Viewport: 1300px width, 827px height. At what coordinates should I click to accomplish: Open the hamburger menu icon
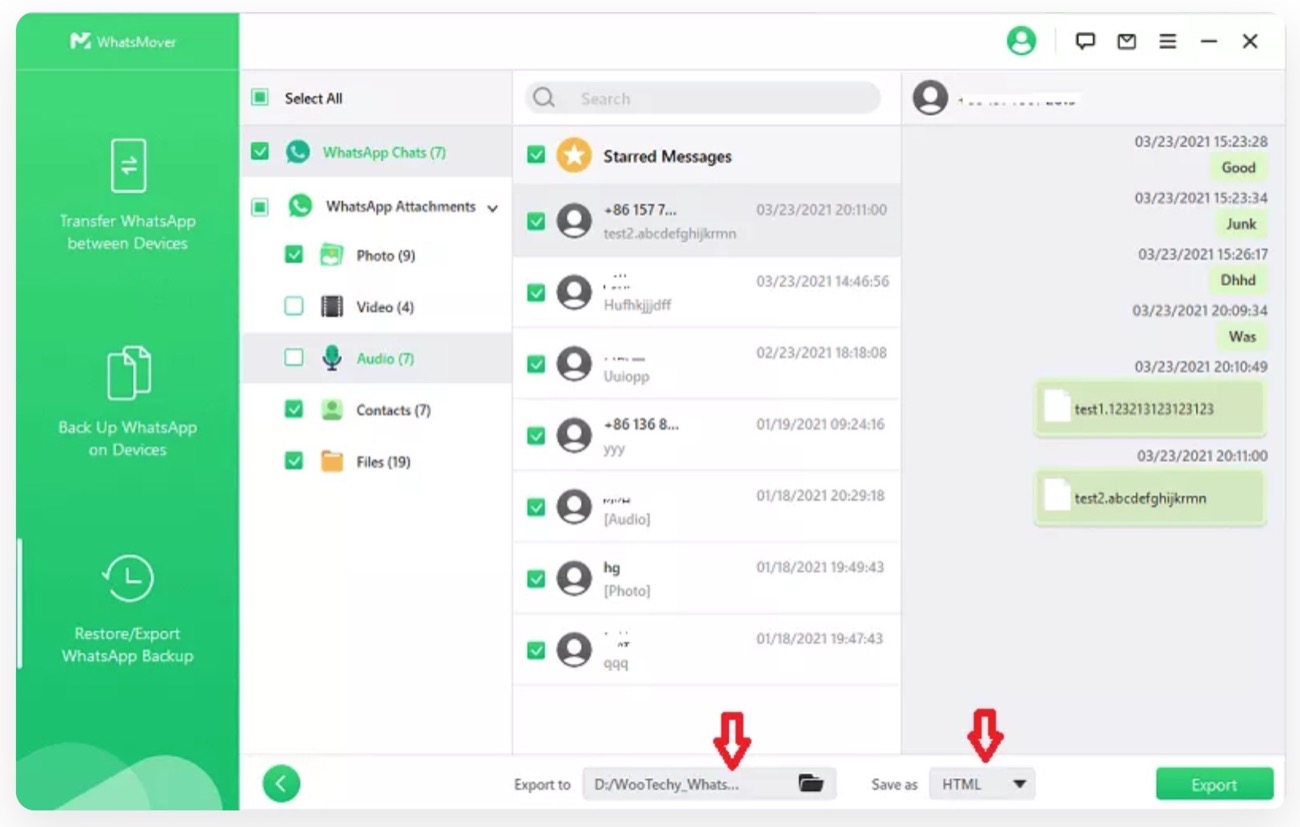point(1167,41)
